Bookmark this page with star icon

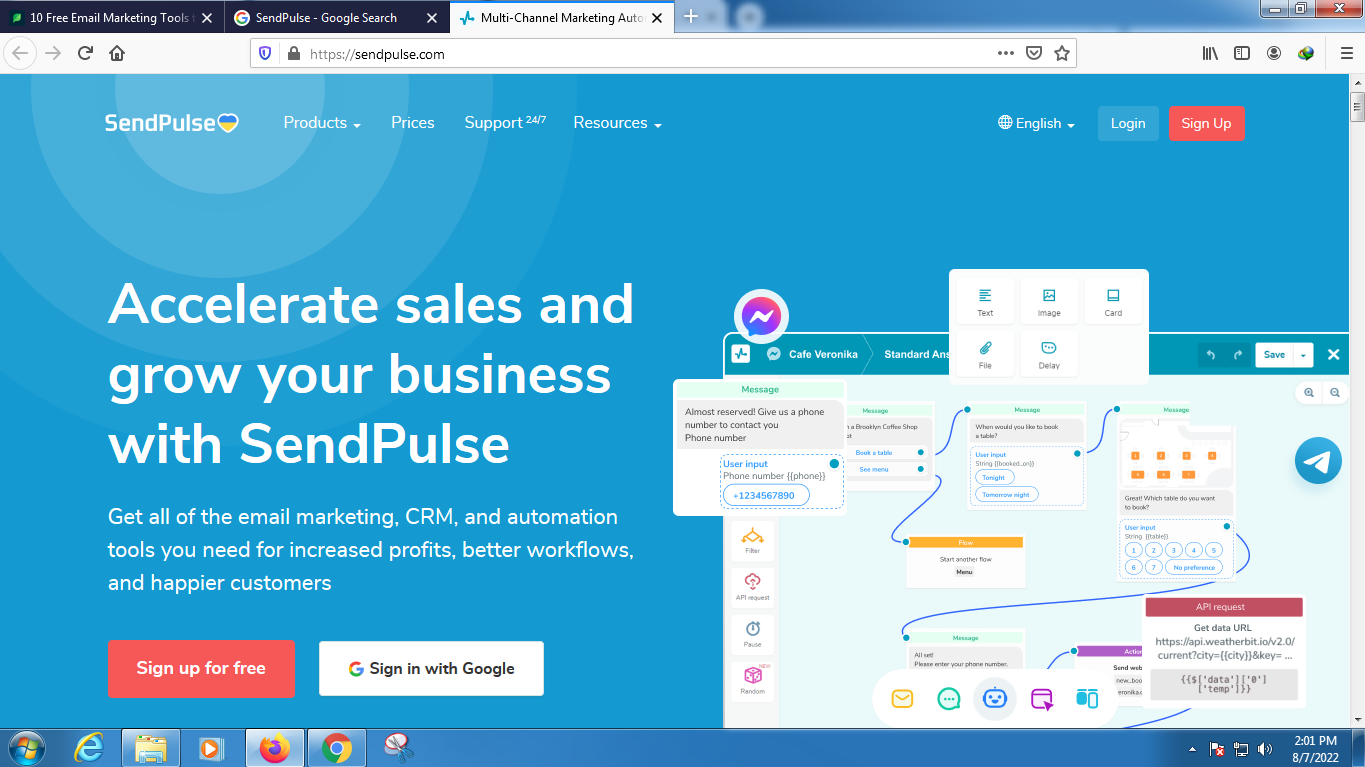coord(1062,54)
